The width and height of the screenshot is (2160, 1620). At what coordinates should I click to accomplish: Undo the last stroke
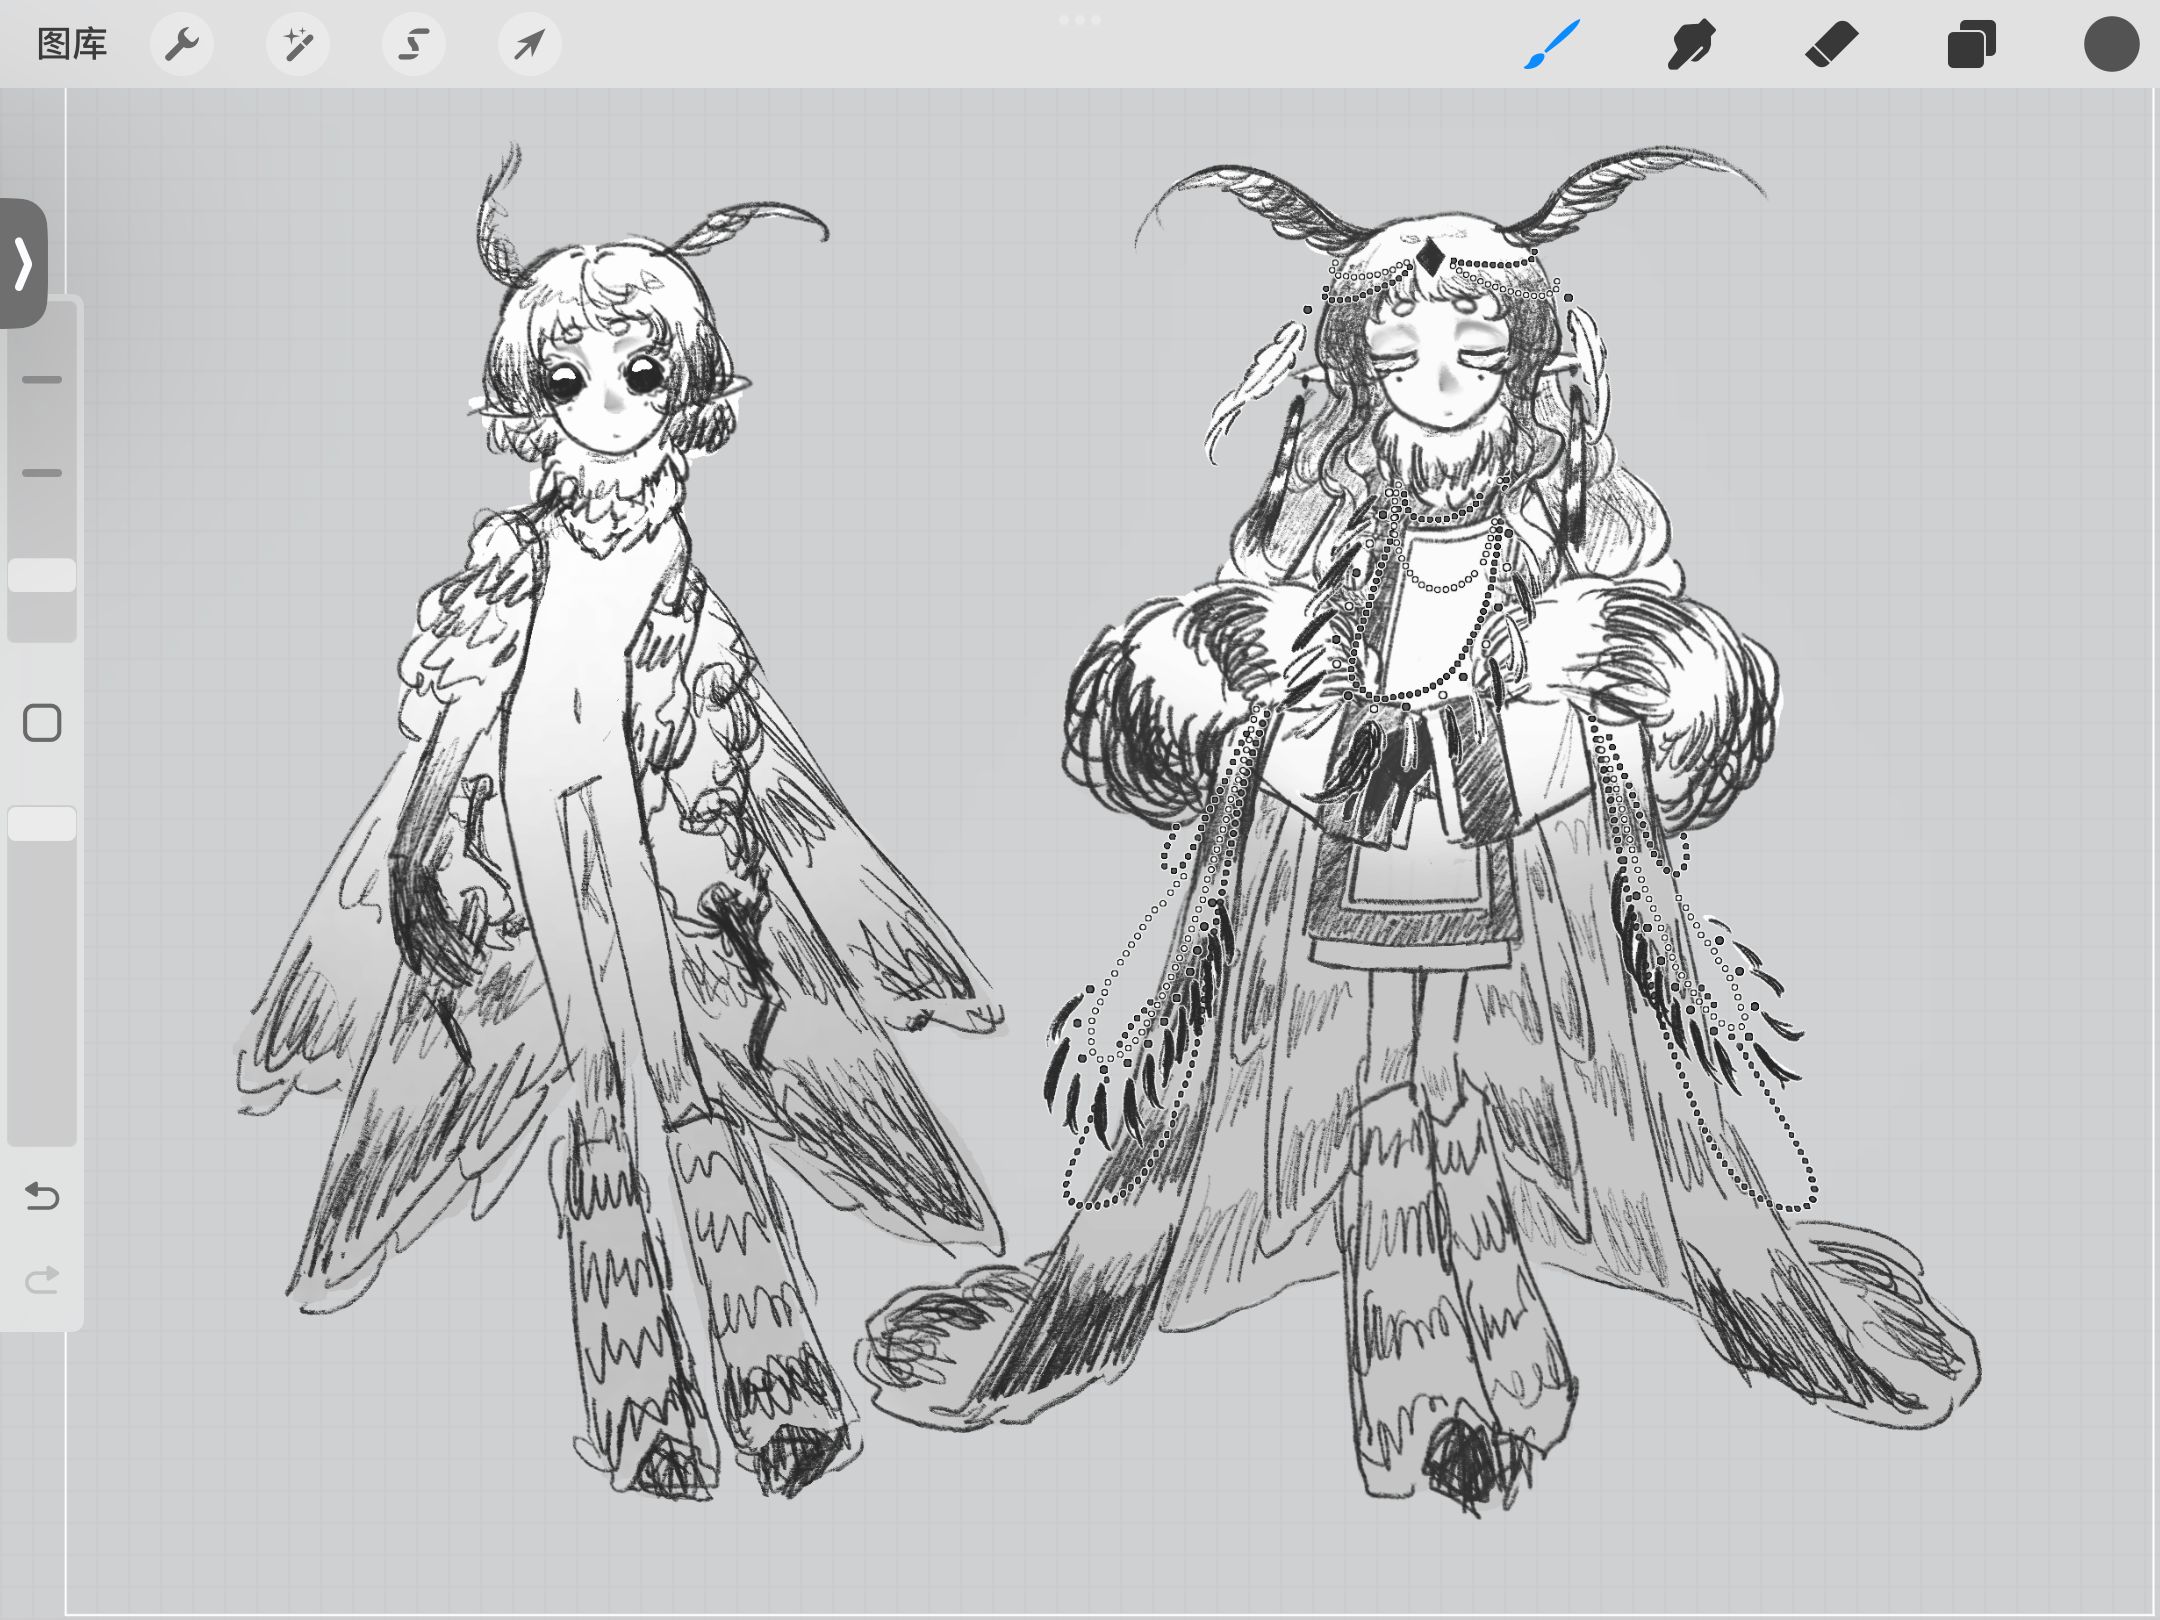(x=42, y=1195)
